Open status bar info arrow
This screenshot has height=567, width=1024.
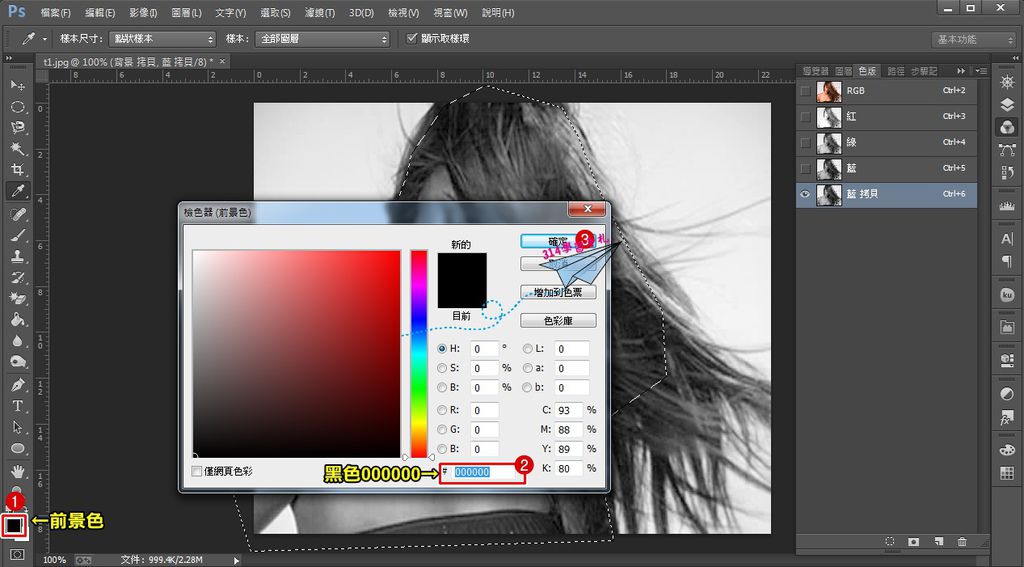[236, 560]
